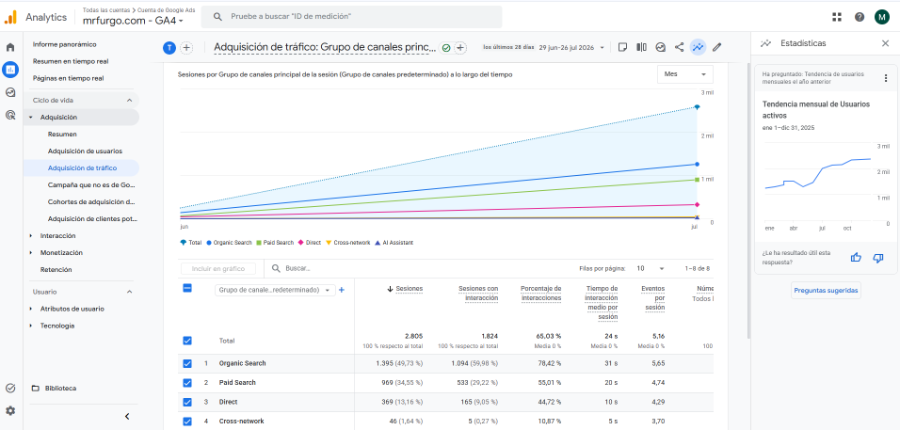900x430 pixels.
Task: Open the Google apps grid icon
Action: [837, 17]
